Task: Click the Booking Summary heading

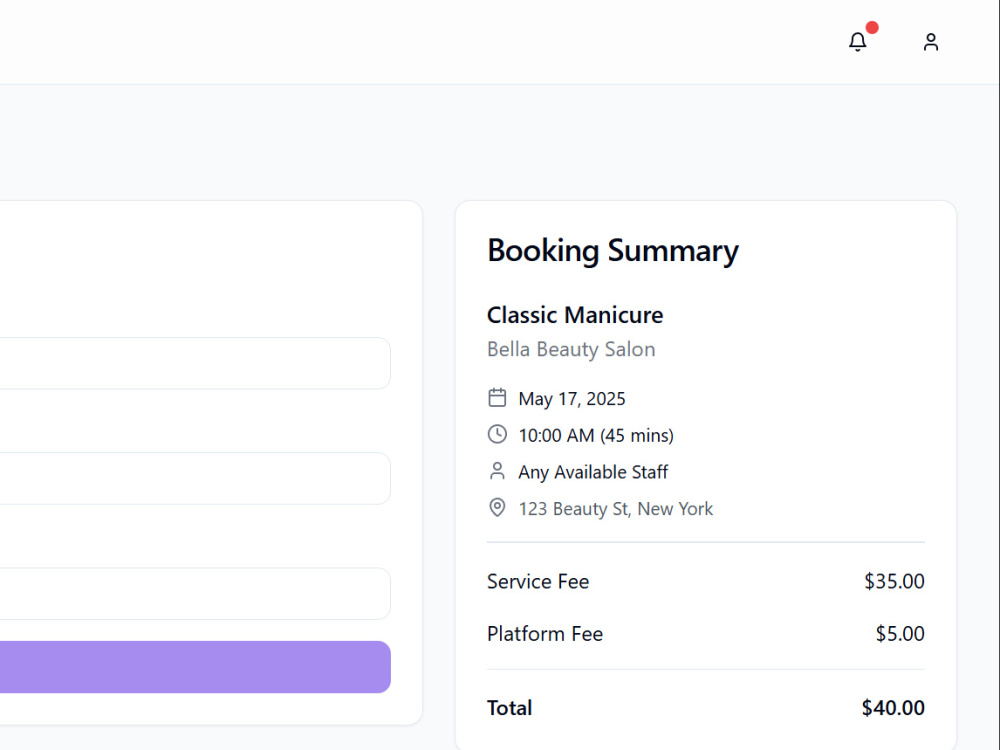Action: 612,251
